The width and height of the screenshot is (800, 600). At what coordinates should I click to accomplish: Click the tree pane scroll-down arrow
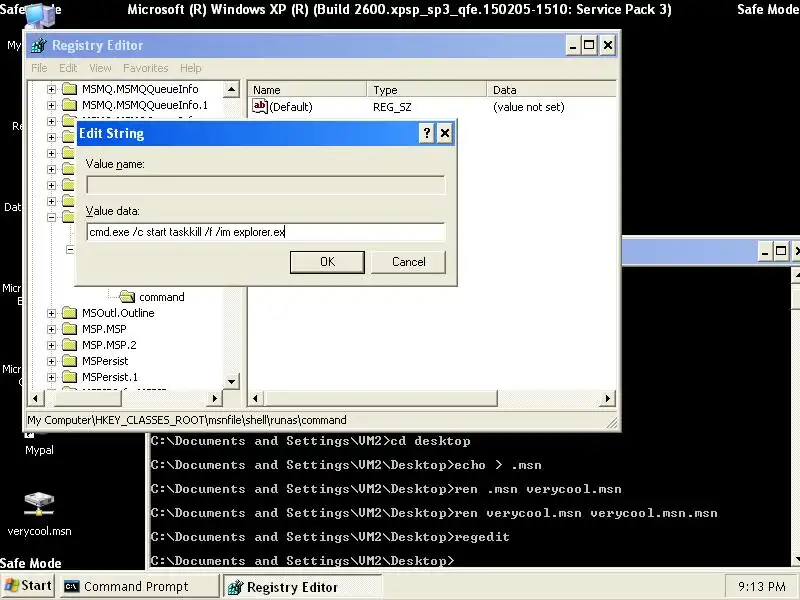[x=231, y=381]
